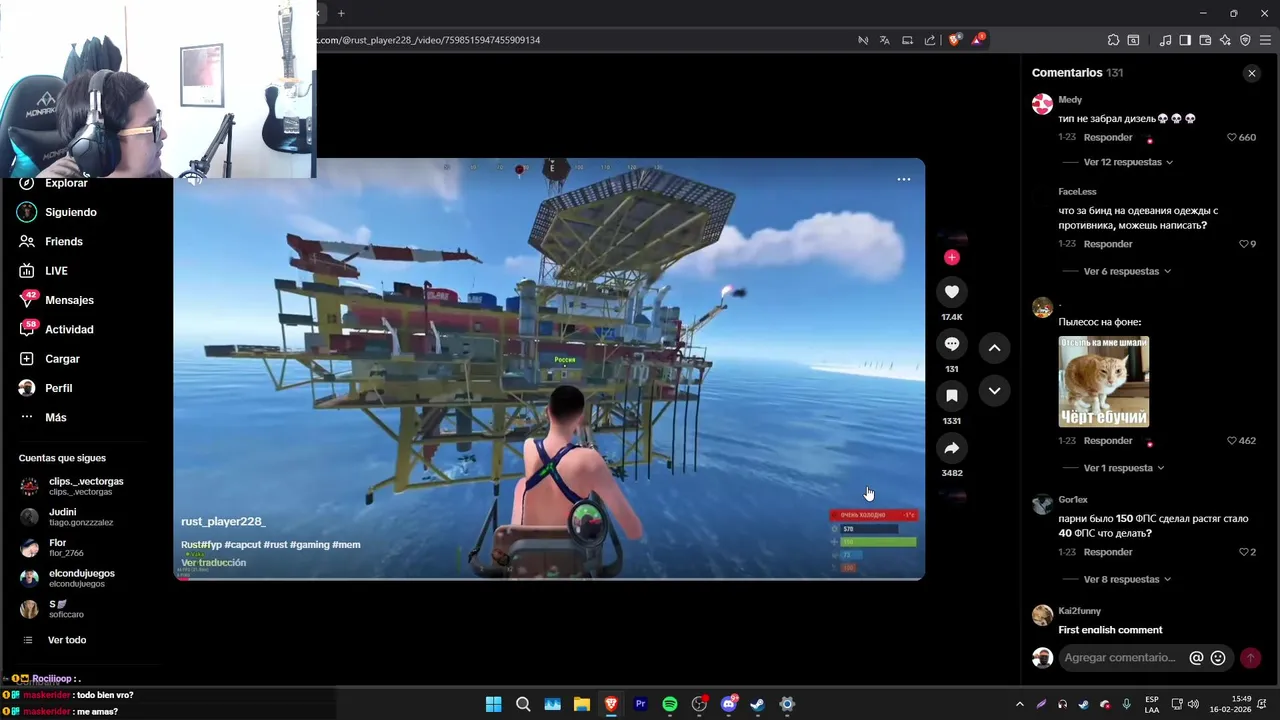Viewport: 1280px width, 720px height.
Task: Expand Ver 8 respuestas
Action: point(1127,579)
